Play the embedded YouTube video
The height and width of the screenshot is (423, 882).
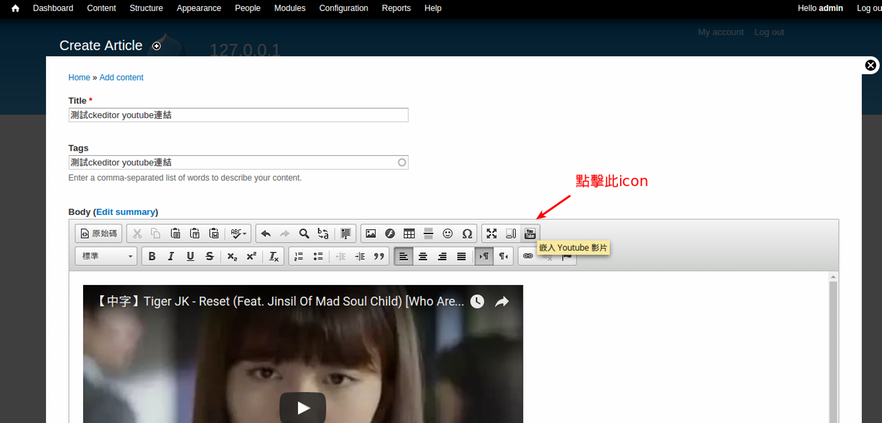click(x=303, y=408)
